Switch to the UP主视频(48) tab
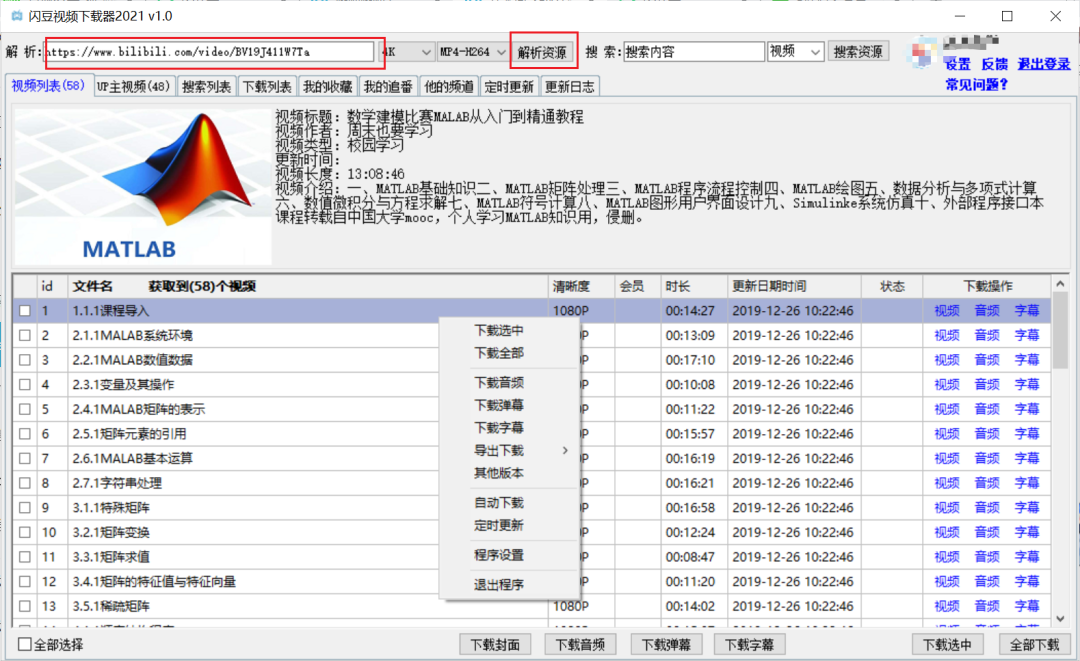This screenshot has height=661, width=1080. coord(134,87)
